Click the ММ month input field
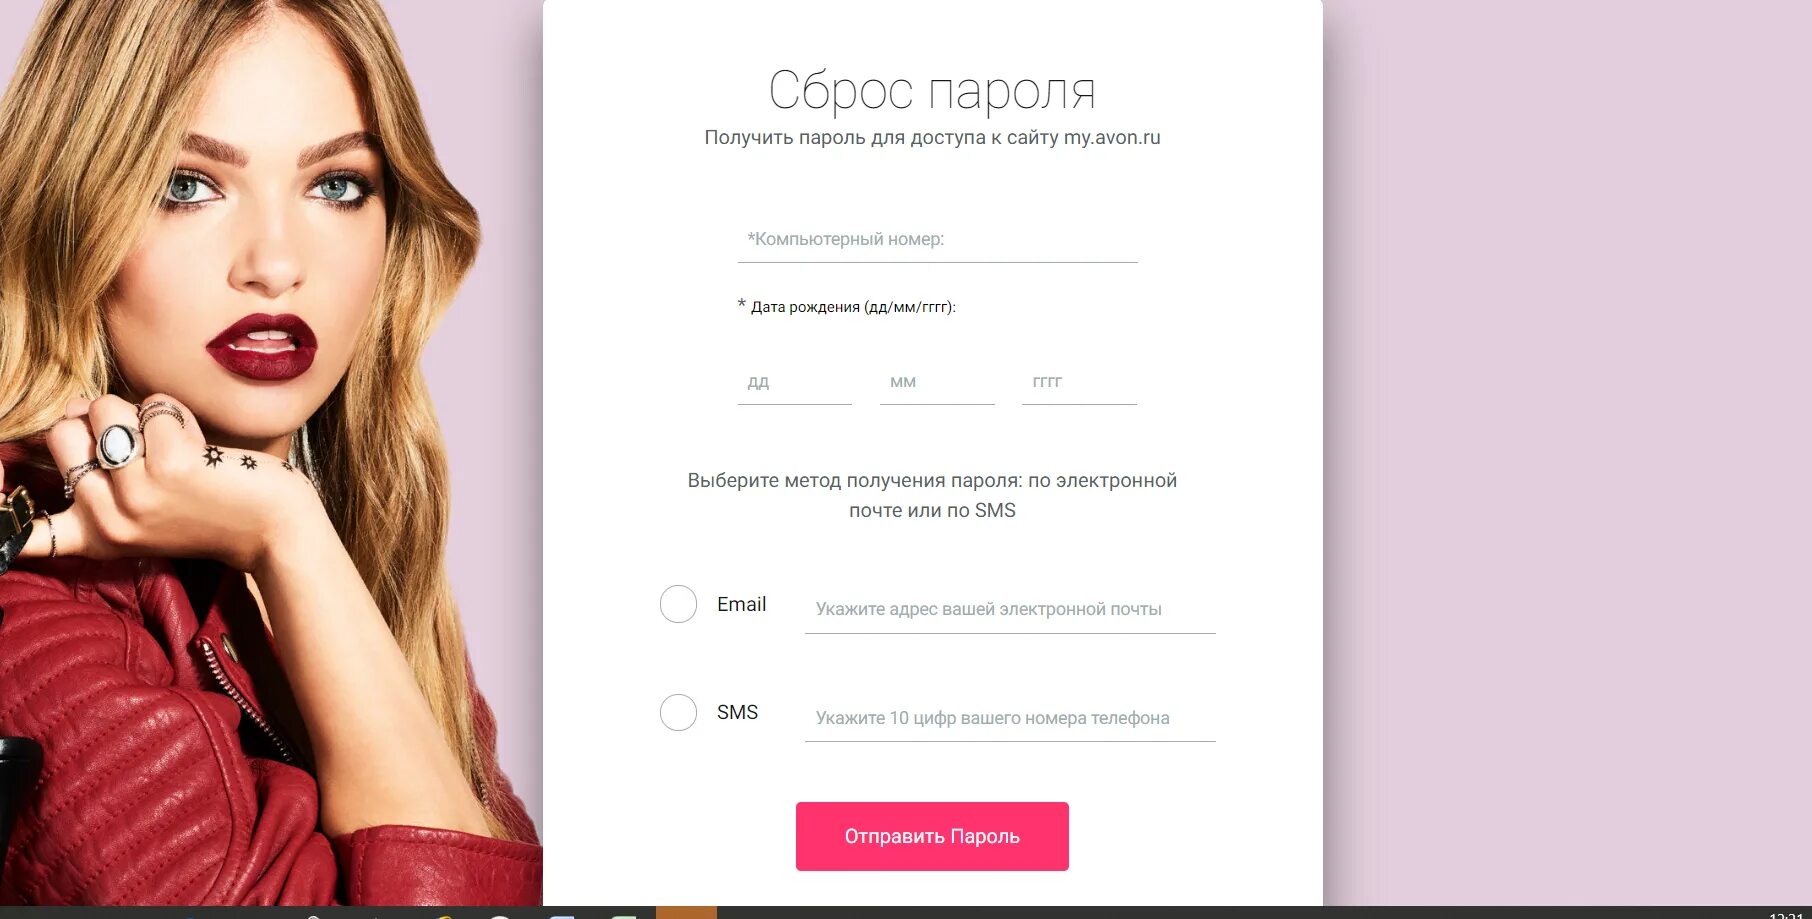Viewport: 1812px width, 919px height. pyautogui.click(x=937, y=382)
